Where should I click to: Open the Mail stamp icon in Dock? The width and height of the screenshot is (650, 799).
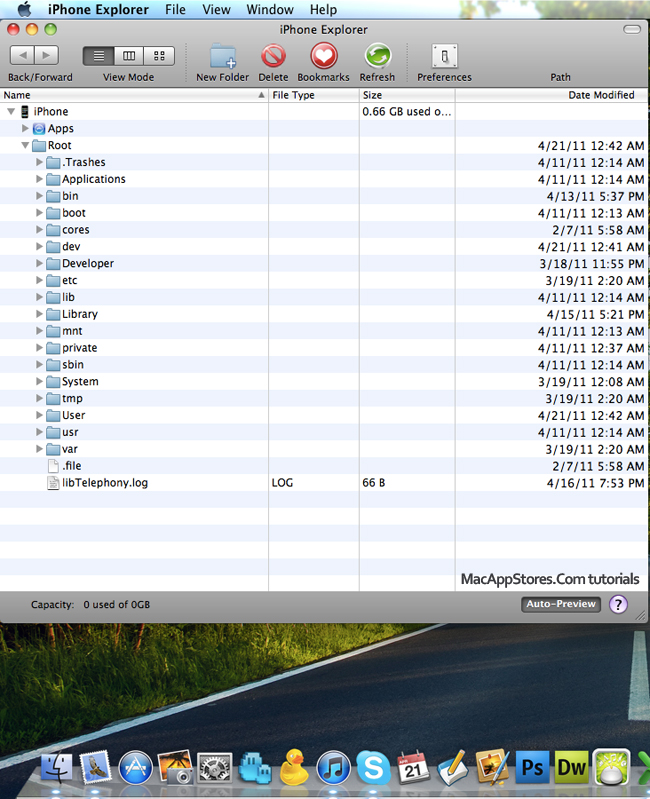[x=96, y=767]
